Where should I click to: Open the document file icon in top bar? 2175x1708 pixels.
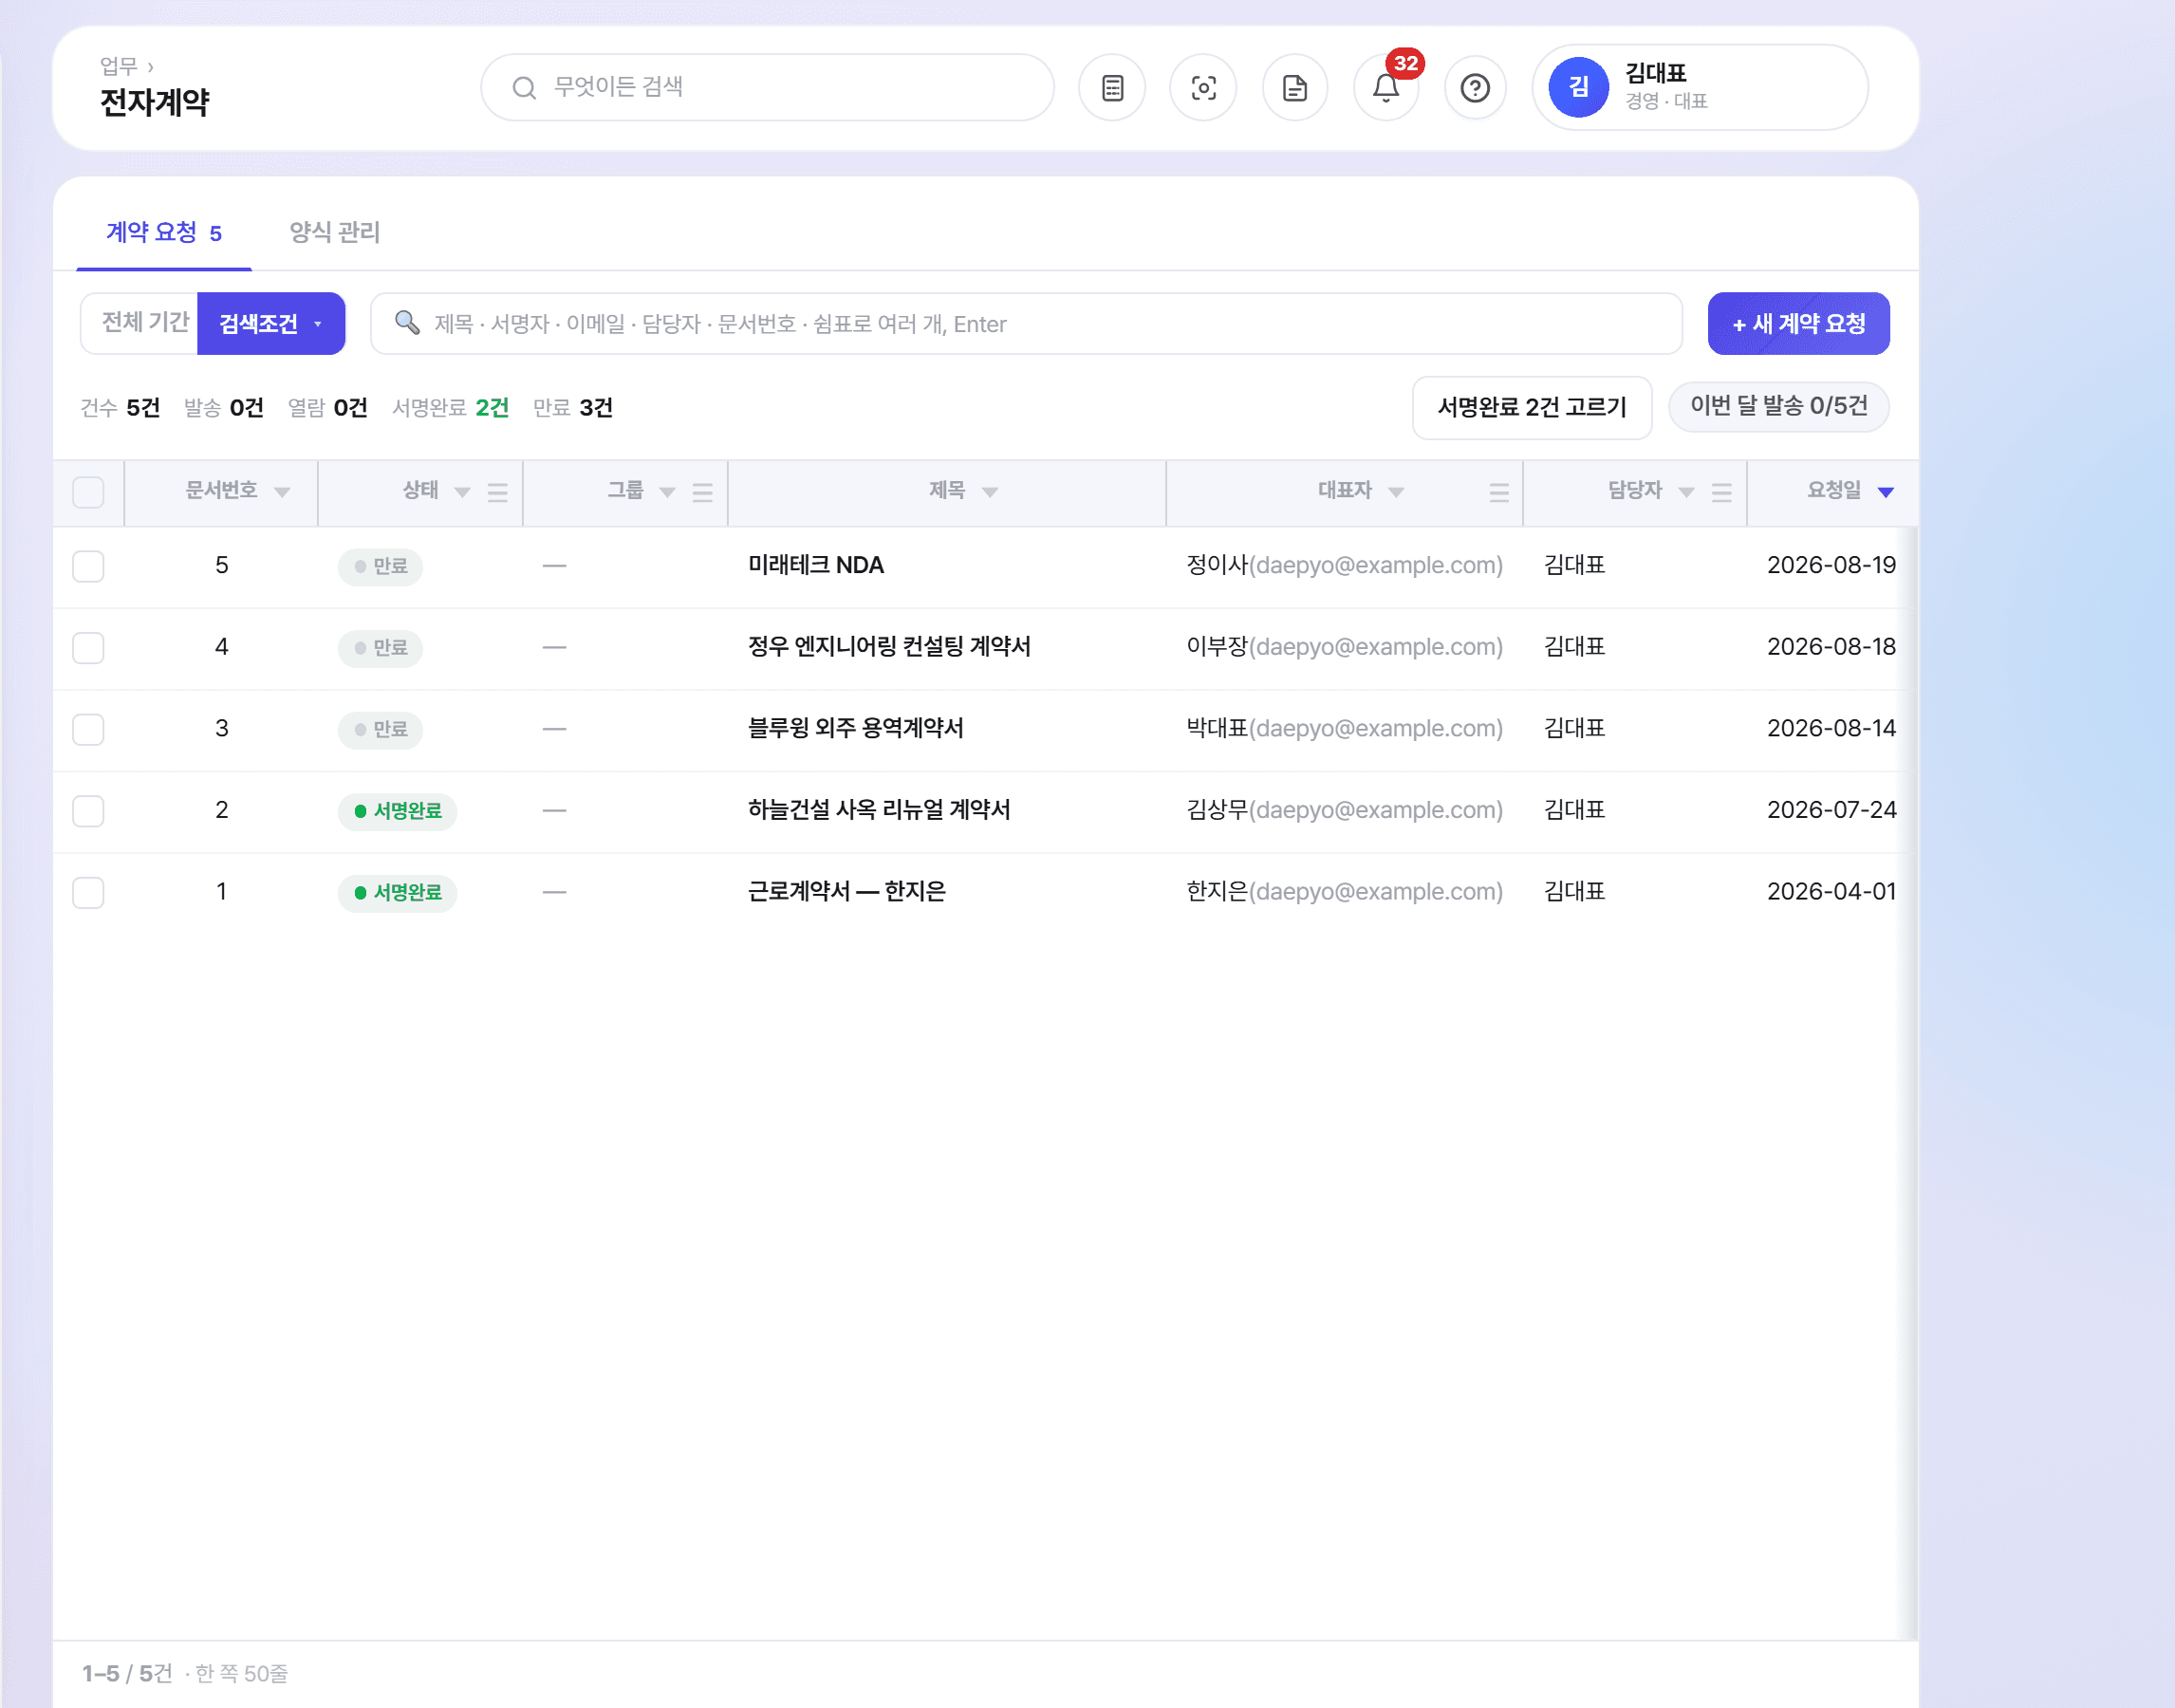[1295, 88]
